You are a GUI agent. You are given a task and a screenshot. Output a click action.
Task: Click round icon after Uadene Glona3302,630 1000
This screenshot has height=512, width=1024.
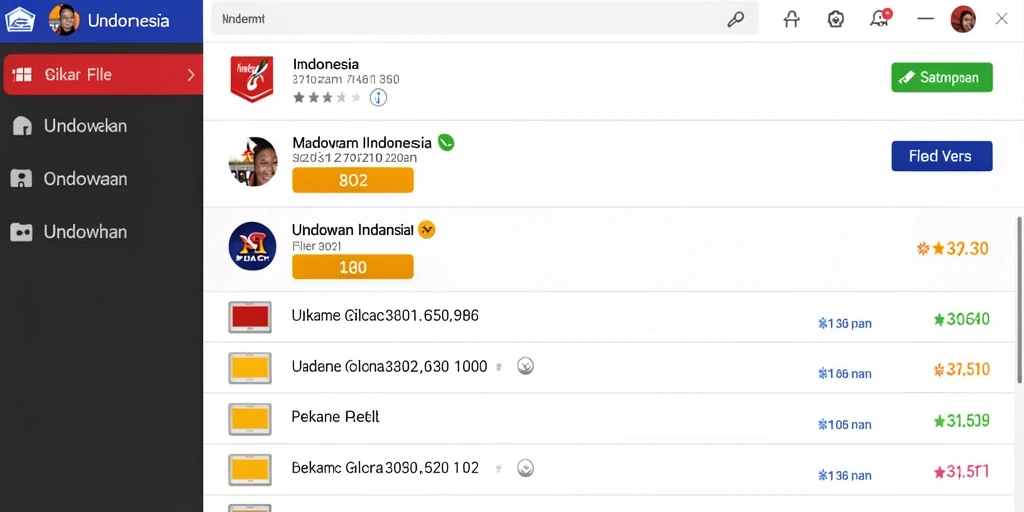point(525,366)
